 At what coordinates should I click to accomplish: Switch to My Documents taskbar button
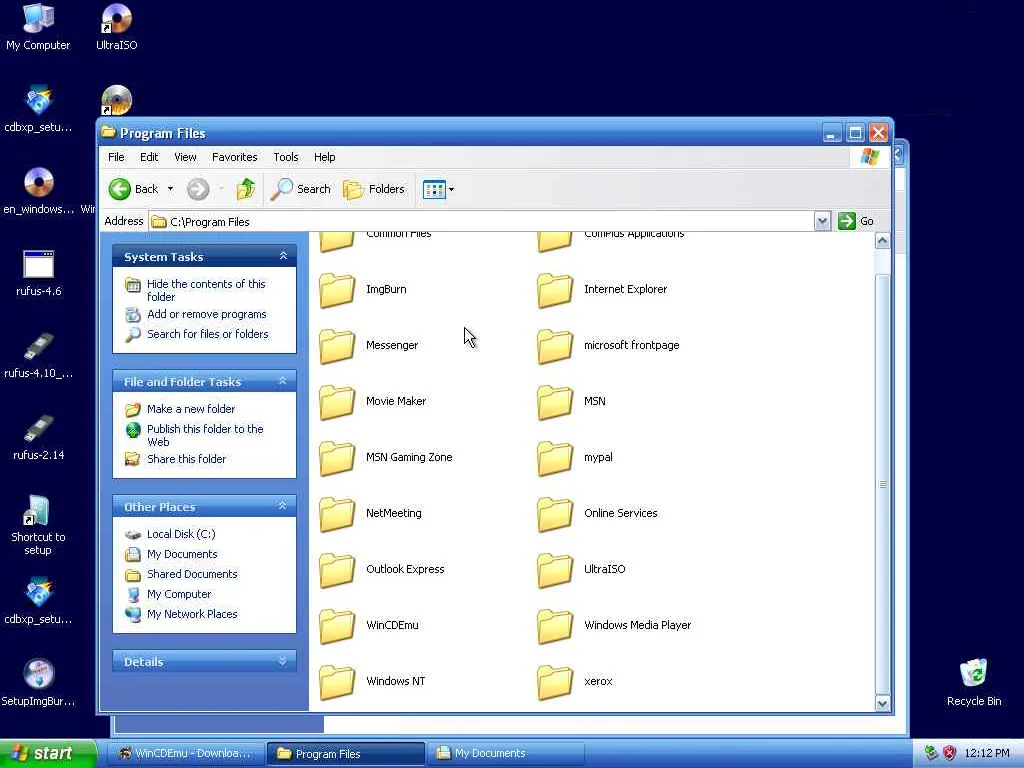click(x=505, y=754)
